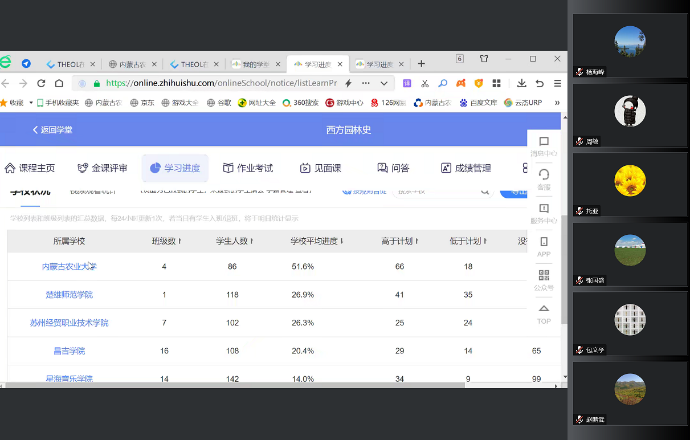The width and height of the screenshot is (690, 440).
Task: Click the magnifier icon in the school search box
Action: pyautogui.click(x=484, y=190)
